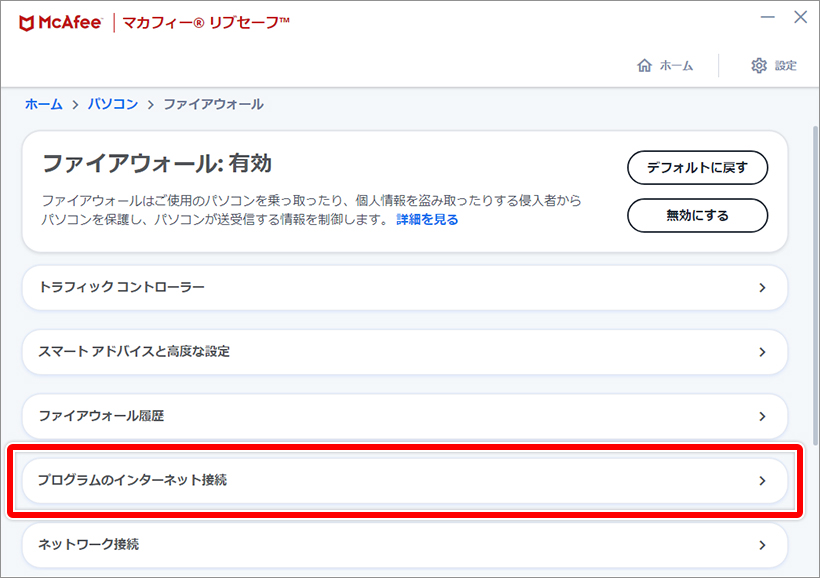Click マカフィー リブセーフ product title
This screenshot has height=578, width=820.
(206, 23)
